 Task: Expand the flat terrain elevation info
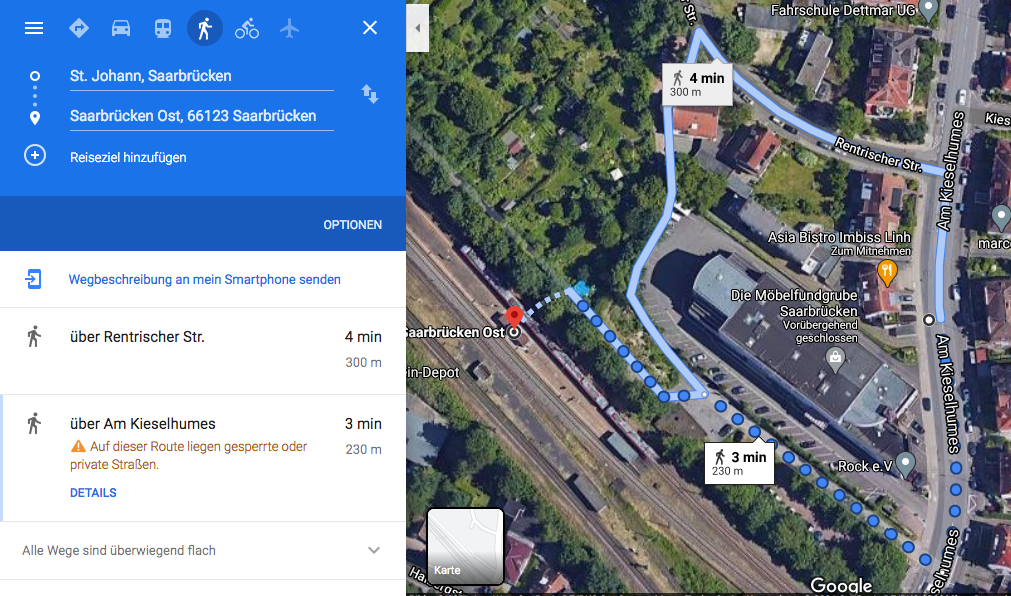(x=202, y=550)
